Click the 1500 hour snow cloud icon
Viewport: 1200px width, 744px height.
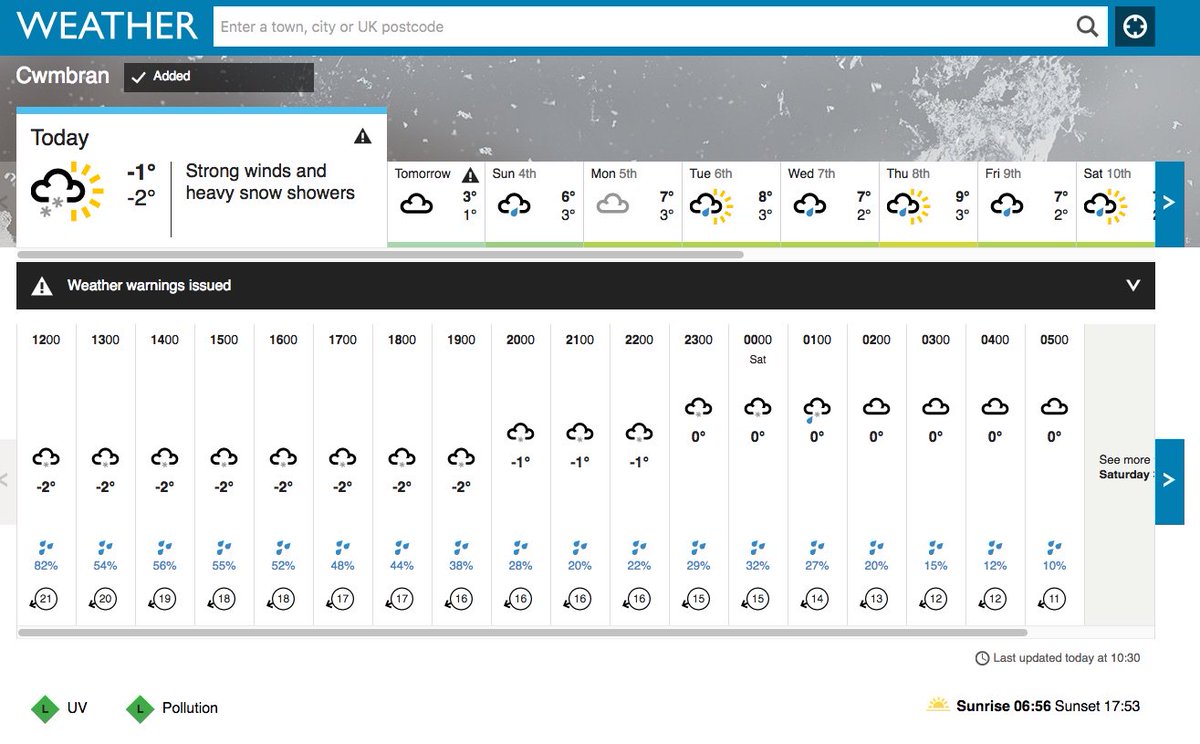224,458
